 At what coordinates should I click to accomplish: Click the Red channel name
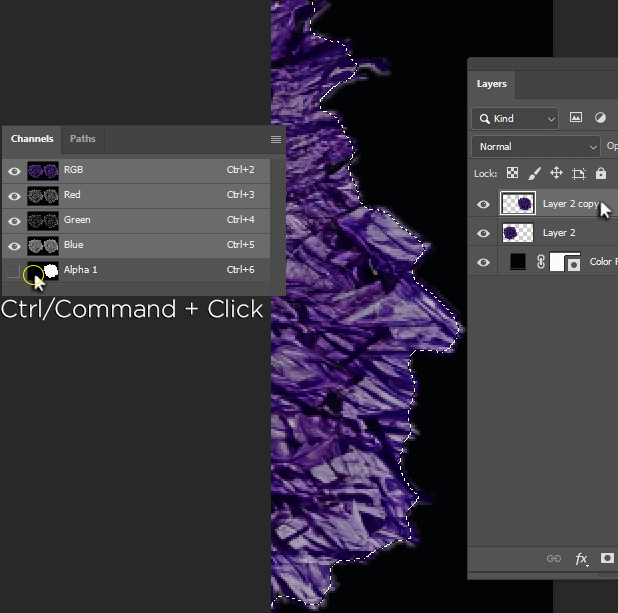pos(72,195)
